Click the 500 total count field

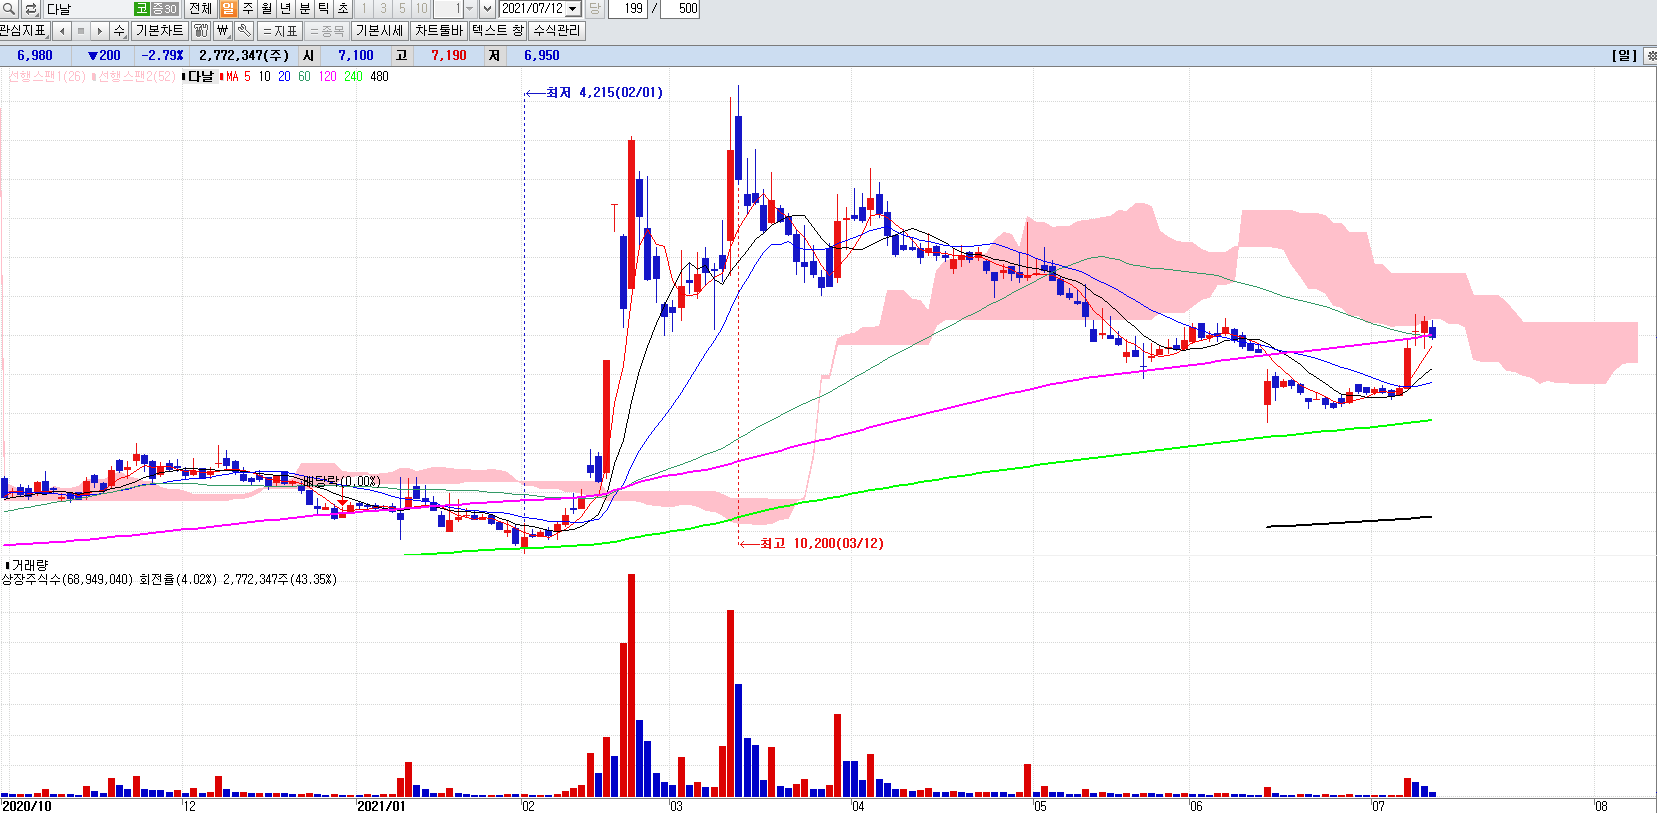coord(680,8)
